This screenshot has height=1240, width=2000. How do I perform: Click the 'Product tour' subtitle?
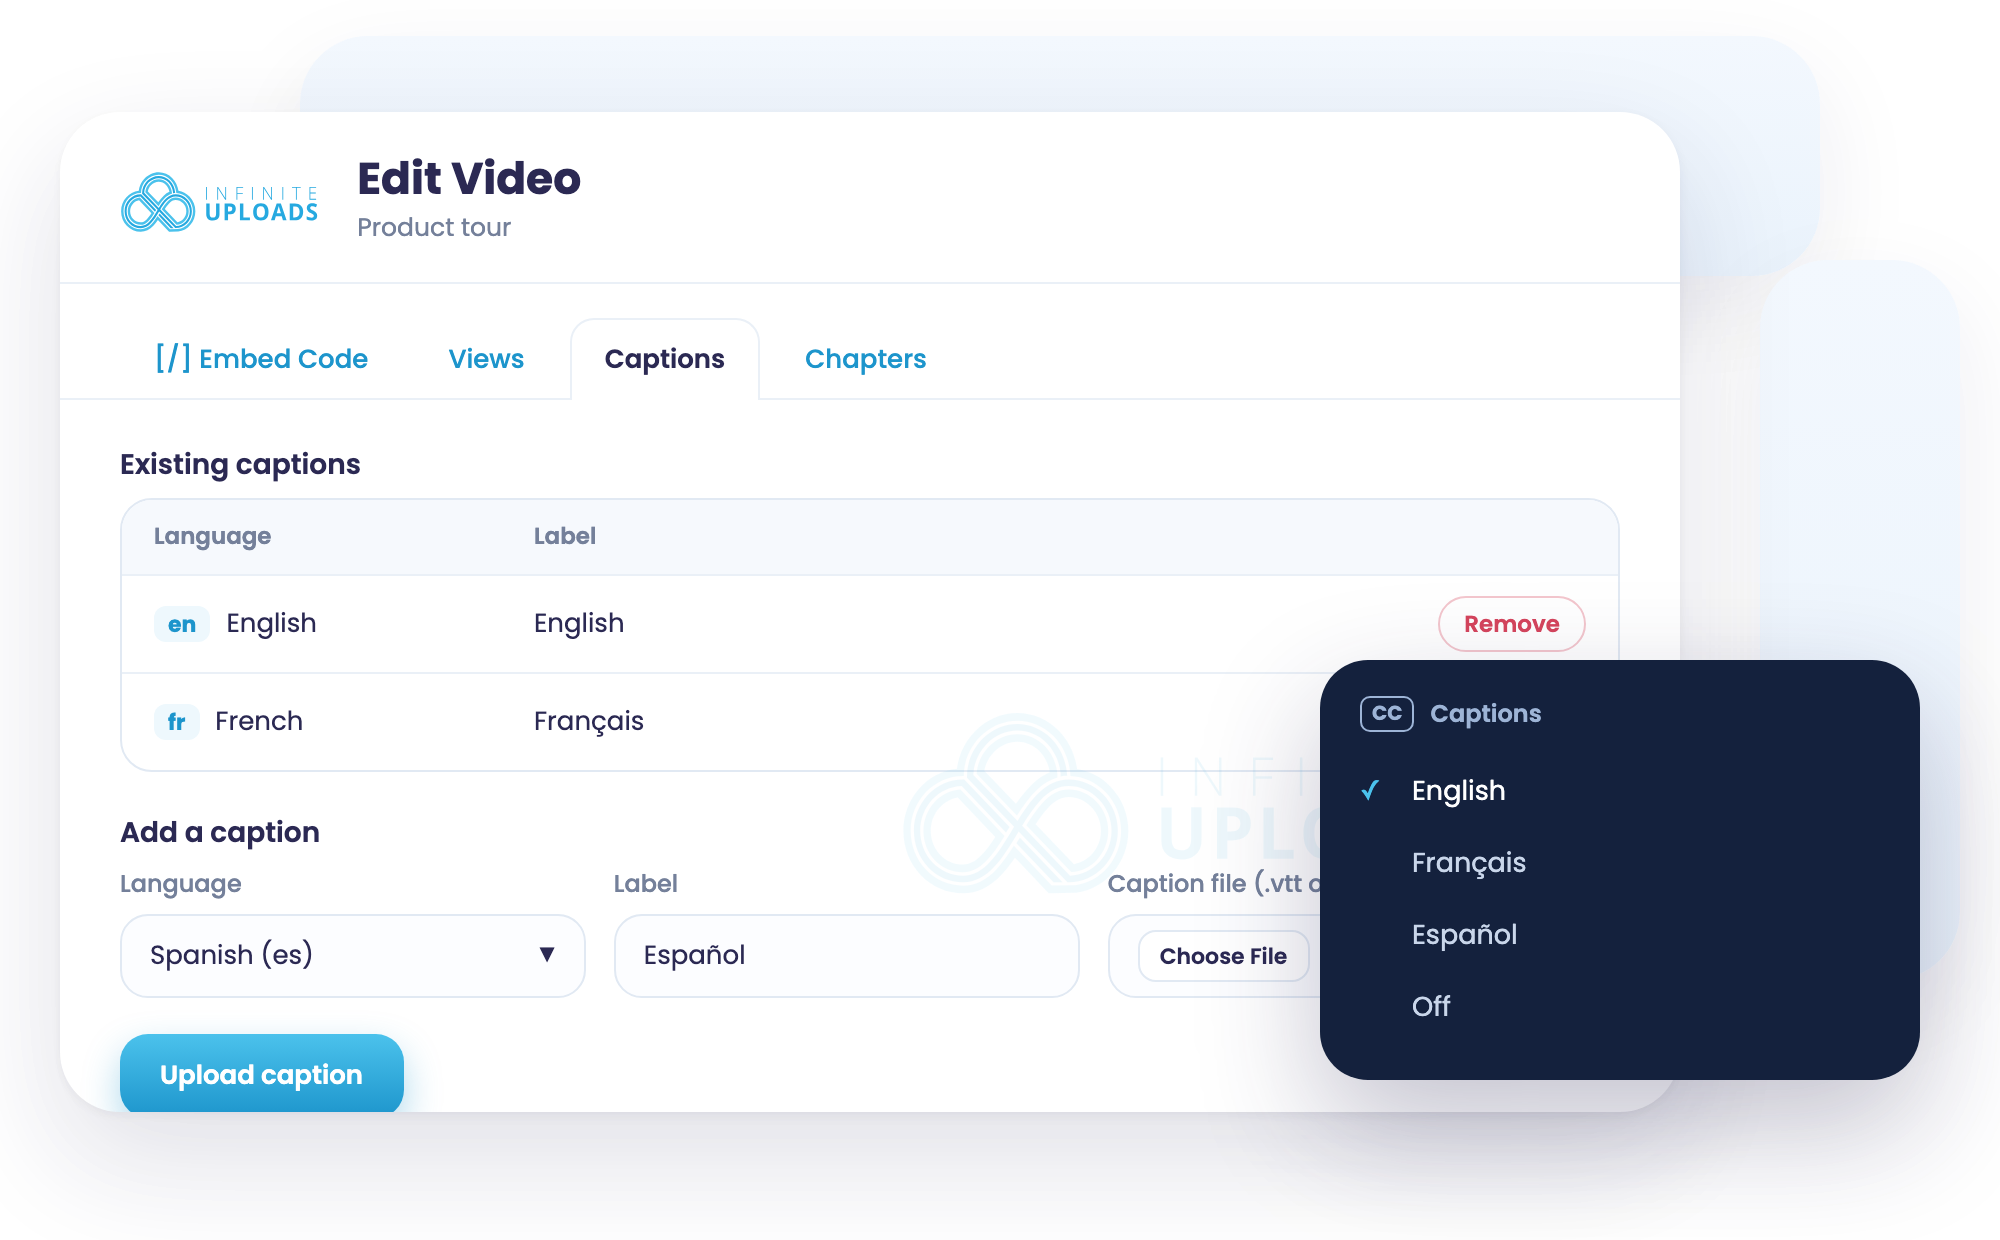(434, 228)
